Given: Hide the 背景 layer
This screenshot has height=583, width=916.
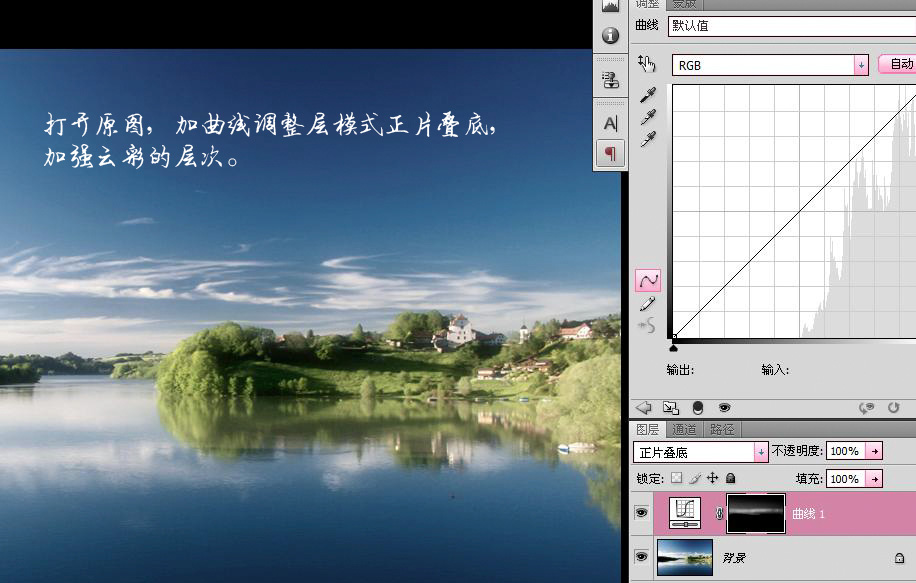Looking at the screenshot, I should coord(641,557).
